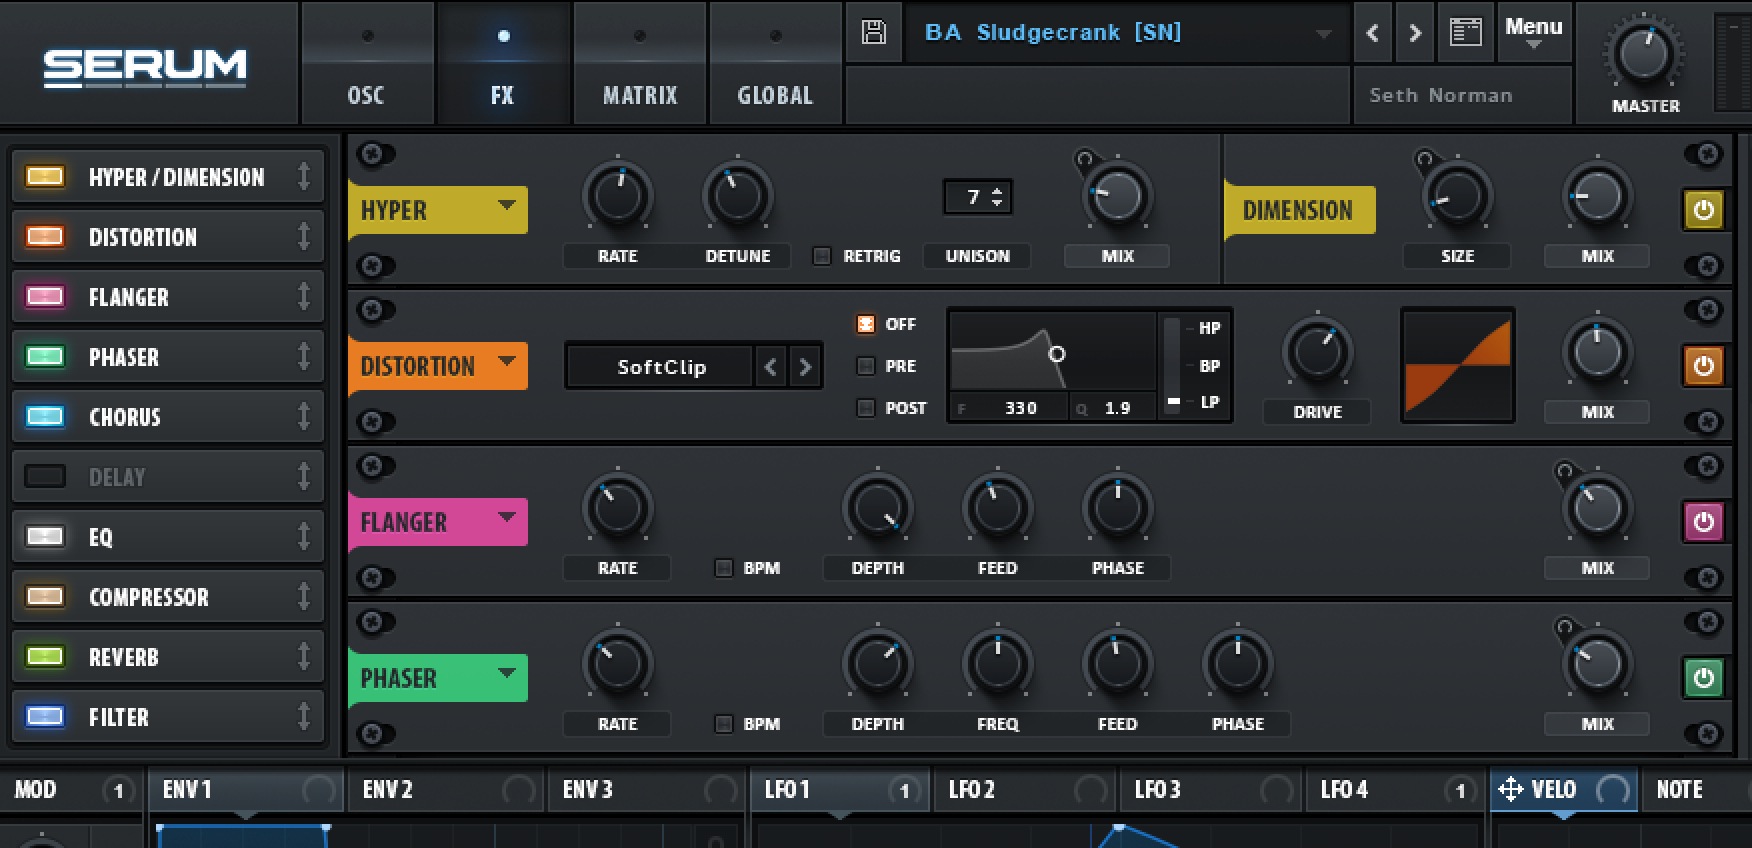The image size is (1752, 848).
Task: Click LFO 1 modulation count badge
Action: coord(904,791)
